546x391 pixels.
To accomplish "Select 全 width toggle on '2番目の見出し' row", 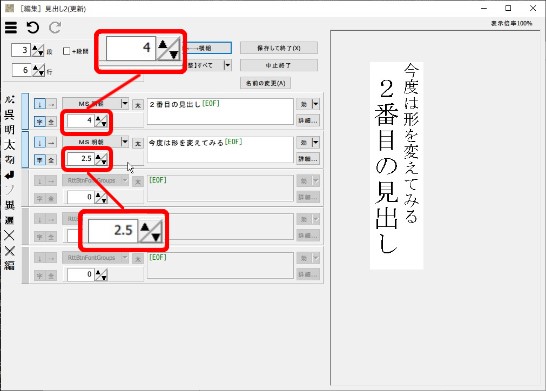I will coord(51,122).
